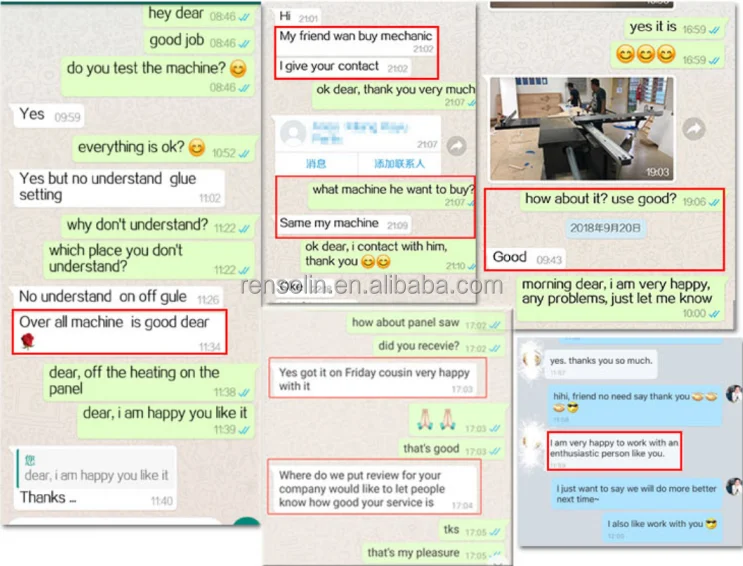Tap the 消息 button on contact card

click(316, 164)
